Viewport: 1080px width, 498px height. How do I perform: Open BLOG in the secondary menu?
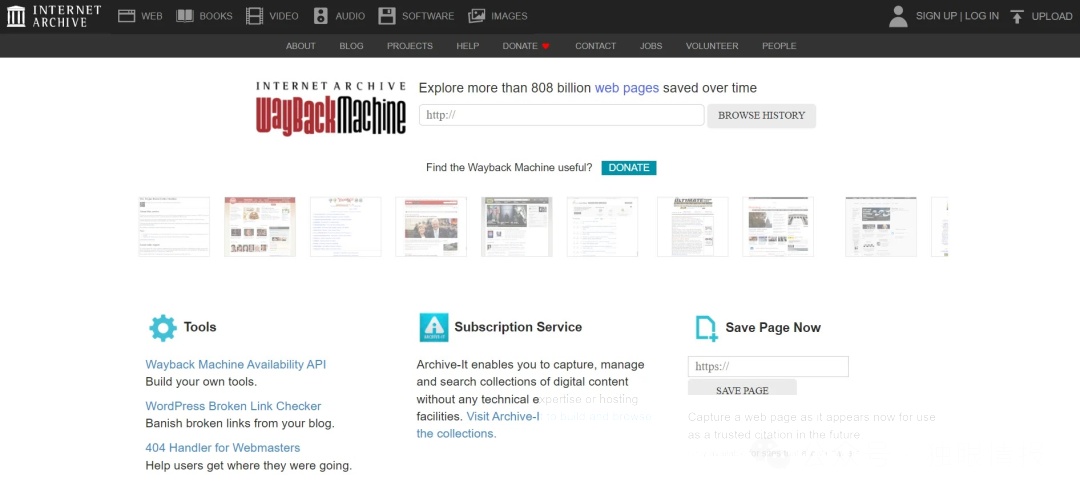click(x=351, y=46)
